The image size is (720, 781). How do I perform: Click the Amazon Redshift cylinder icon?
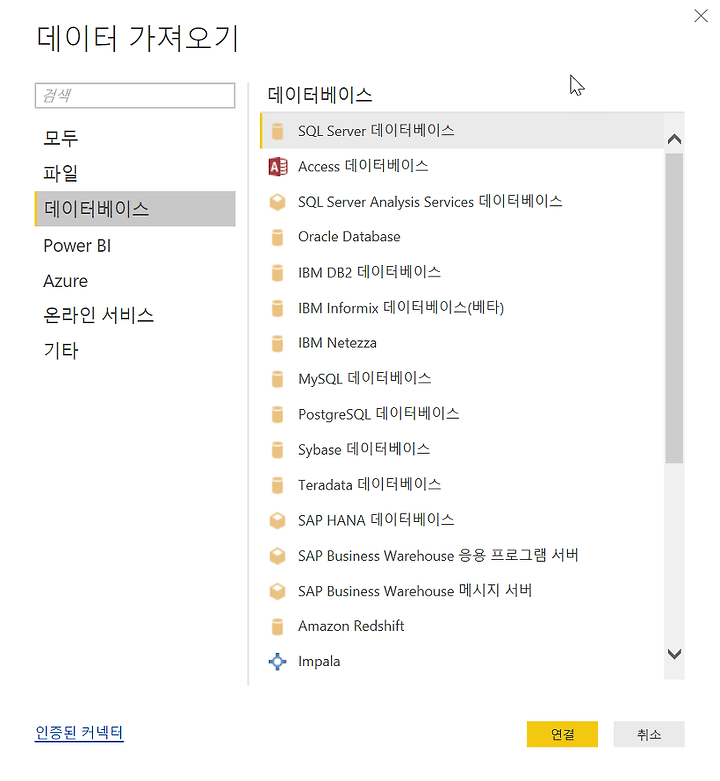tap(277, 627)
